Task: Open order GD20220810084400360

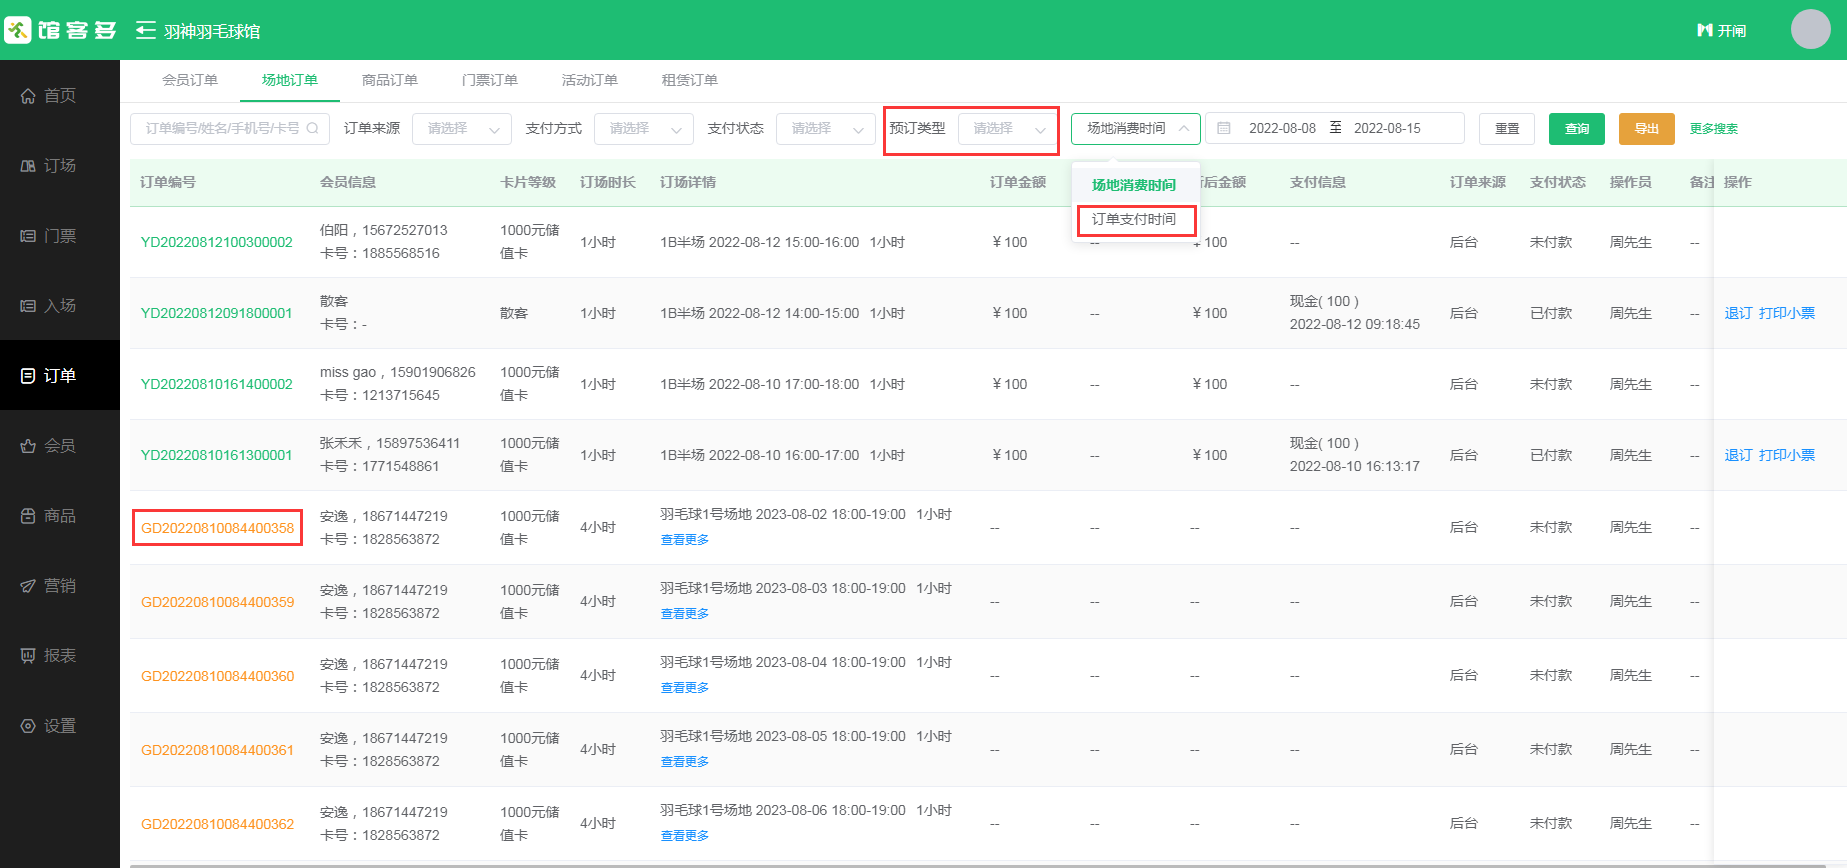Action: click(x=217, y=676)
